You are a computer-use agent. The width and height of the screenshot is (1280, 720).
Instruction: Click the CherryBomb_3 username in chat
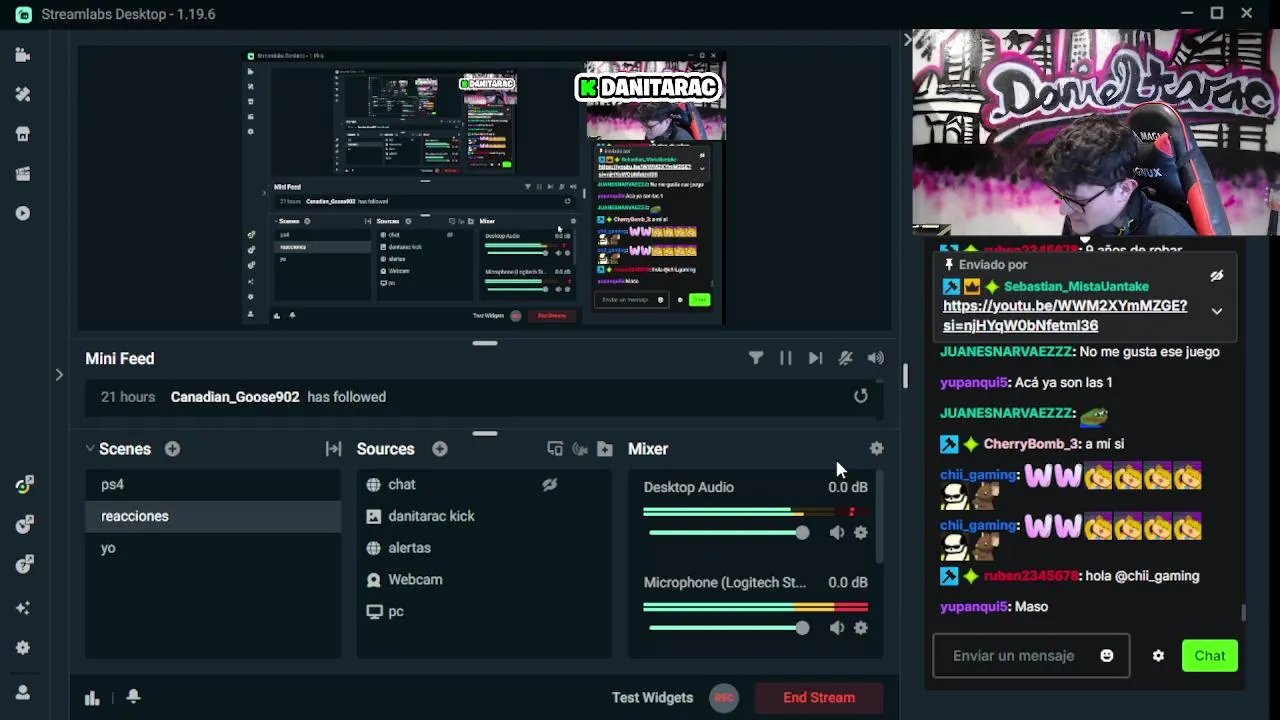[1031, 444]
